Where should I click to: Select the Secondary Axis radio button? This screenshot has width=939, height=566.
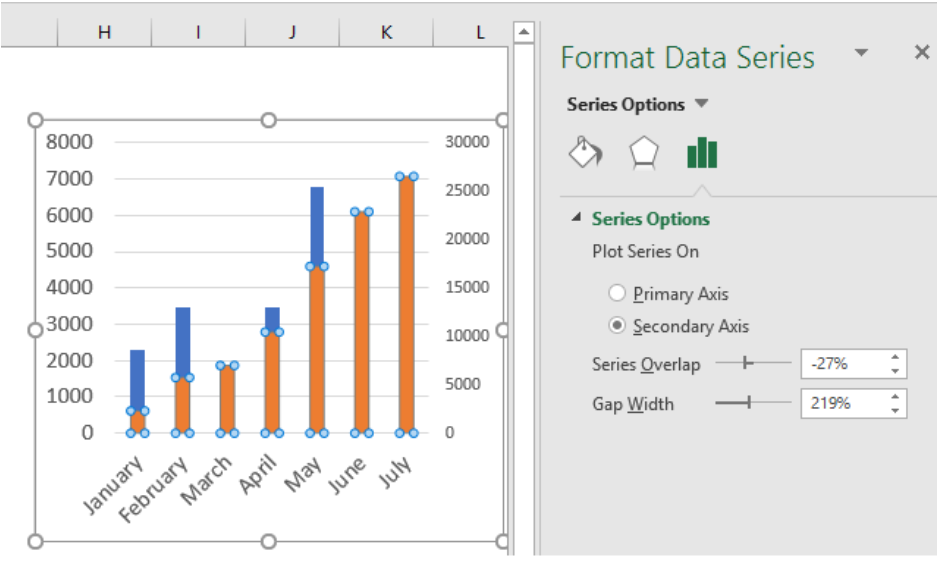tap(617, 325)
